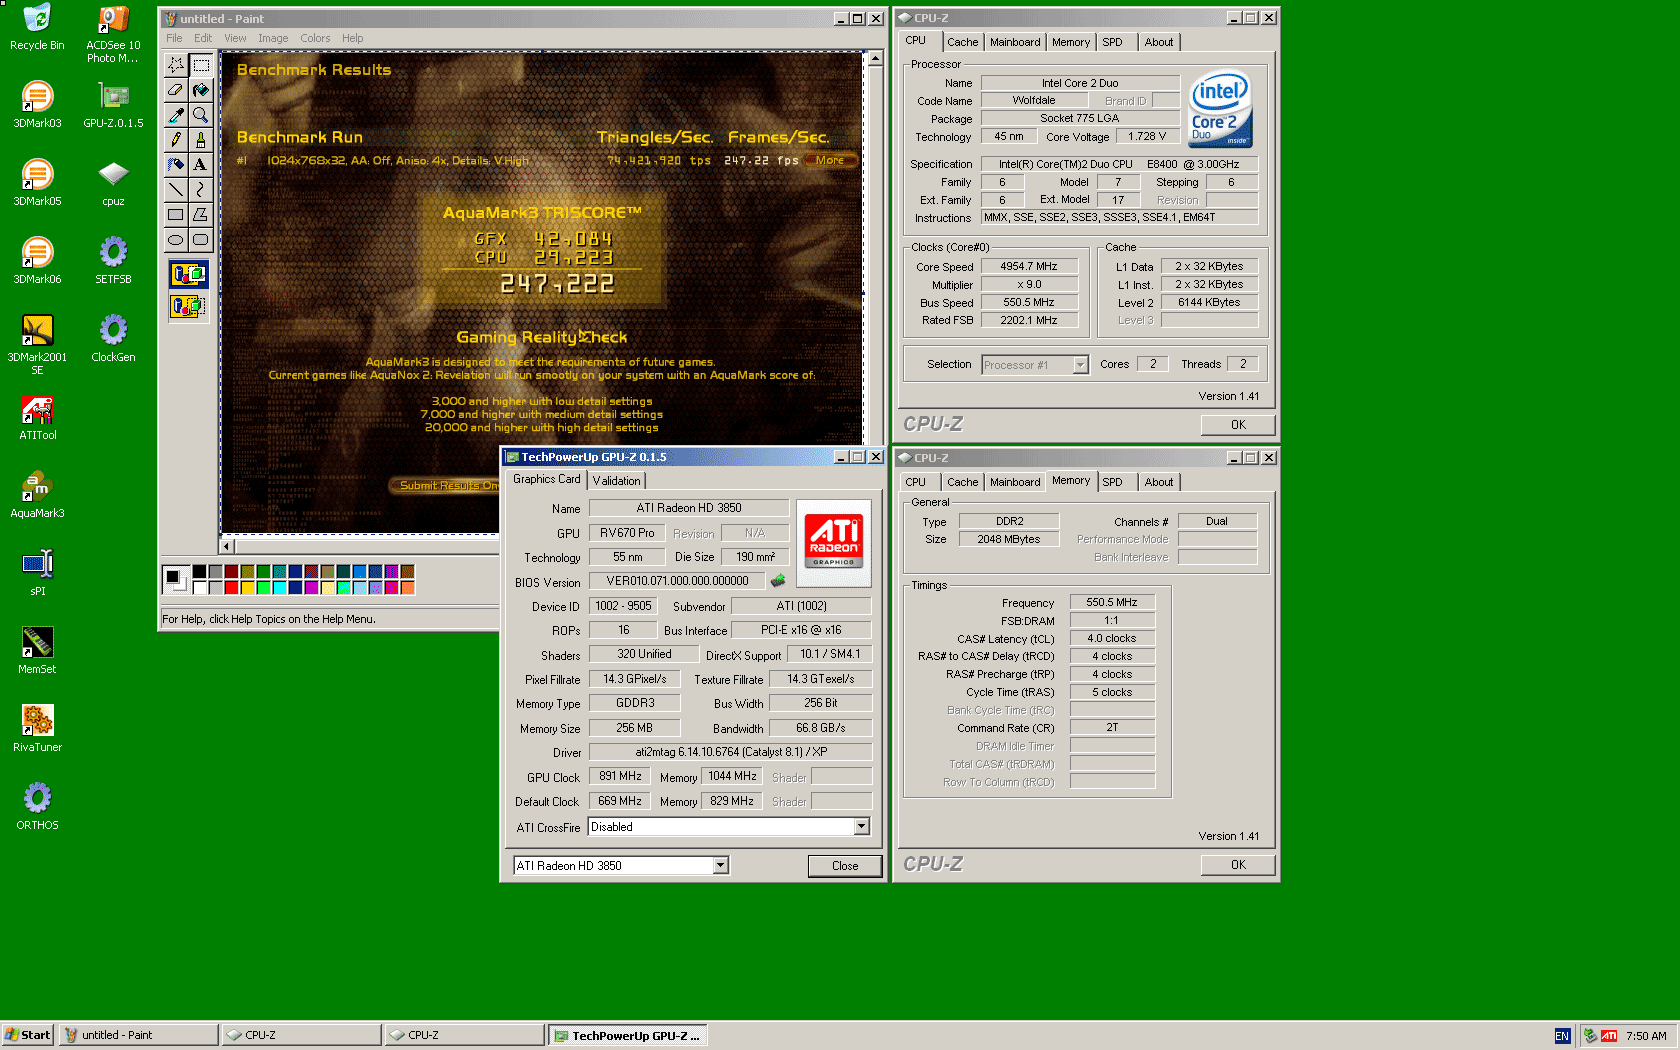Choose the opaque selection option in Paint
This screenshot has width=1680, height=1050.
click(188, 274)
